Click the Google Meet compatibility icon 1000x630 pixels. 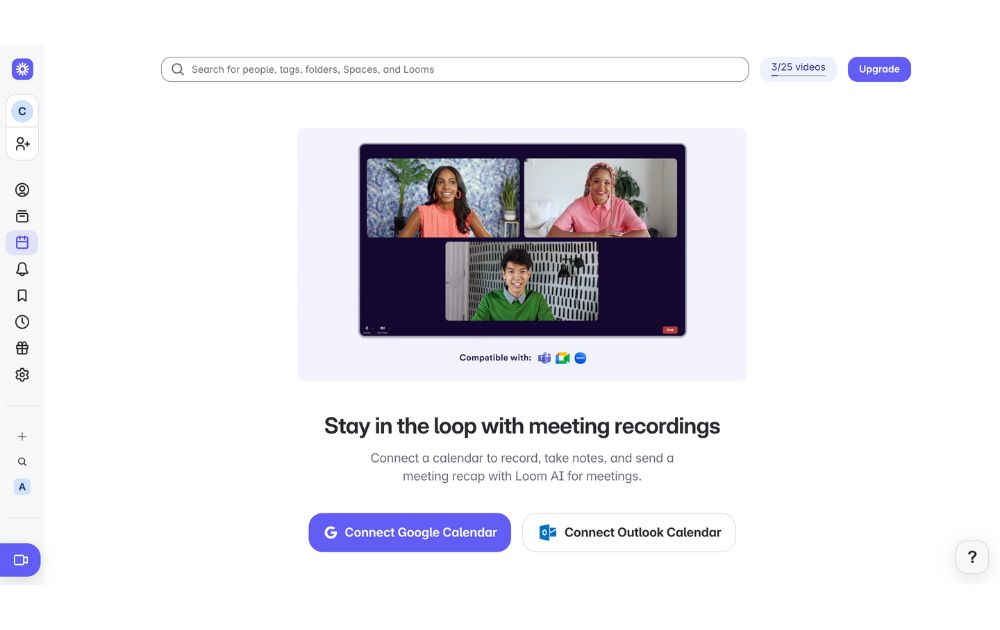point(562,358)
